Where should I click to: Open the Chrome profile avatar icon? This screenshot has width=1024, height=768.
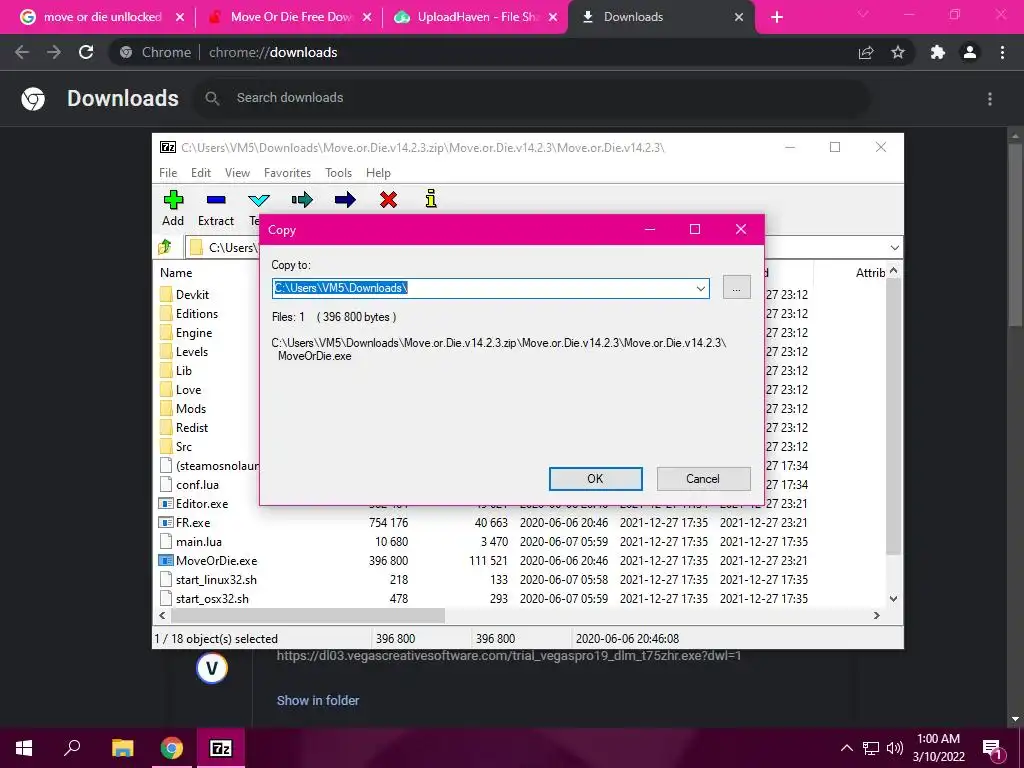coord(970,52)
